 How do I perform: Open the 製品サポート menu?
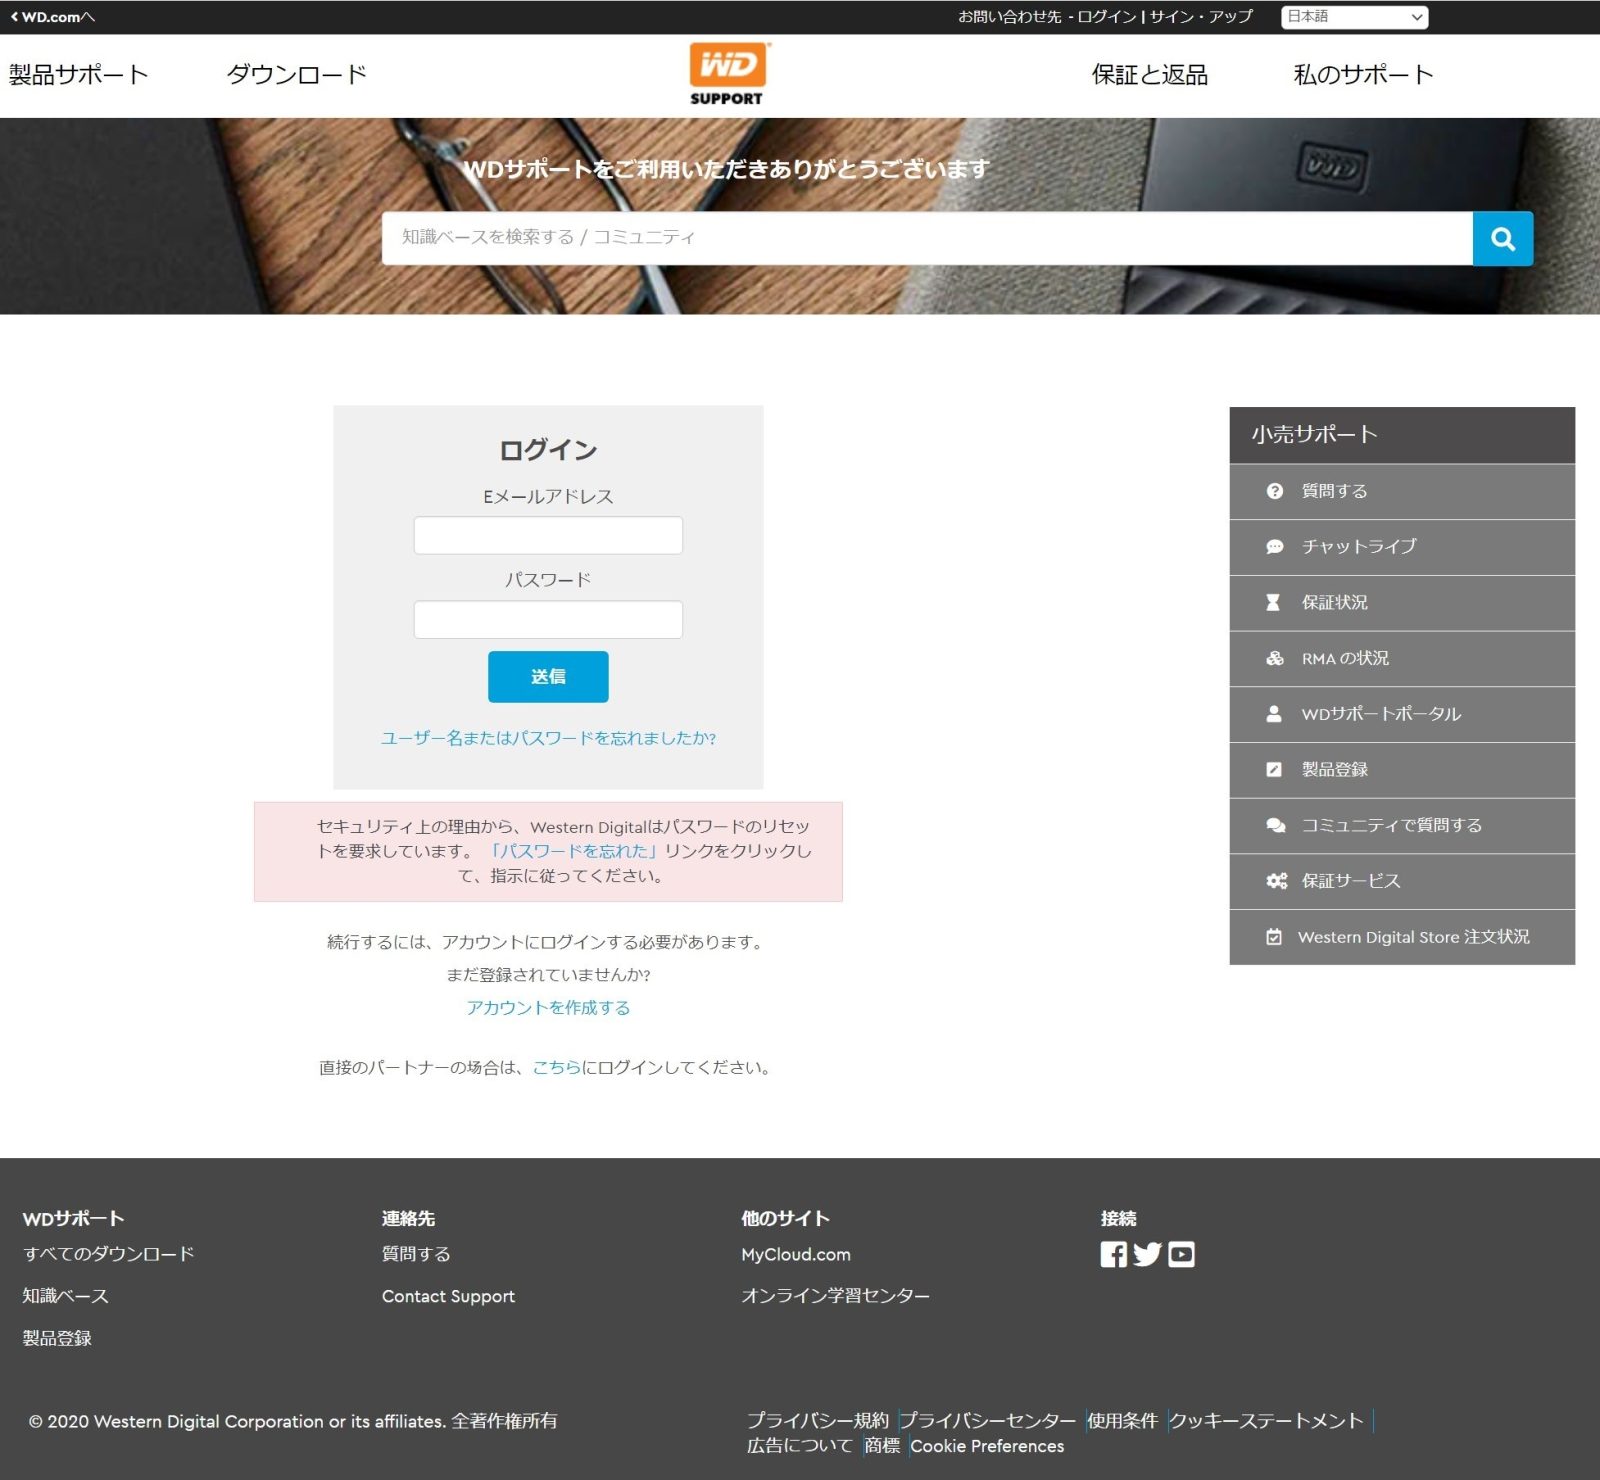78,75
